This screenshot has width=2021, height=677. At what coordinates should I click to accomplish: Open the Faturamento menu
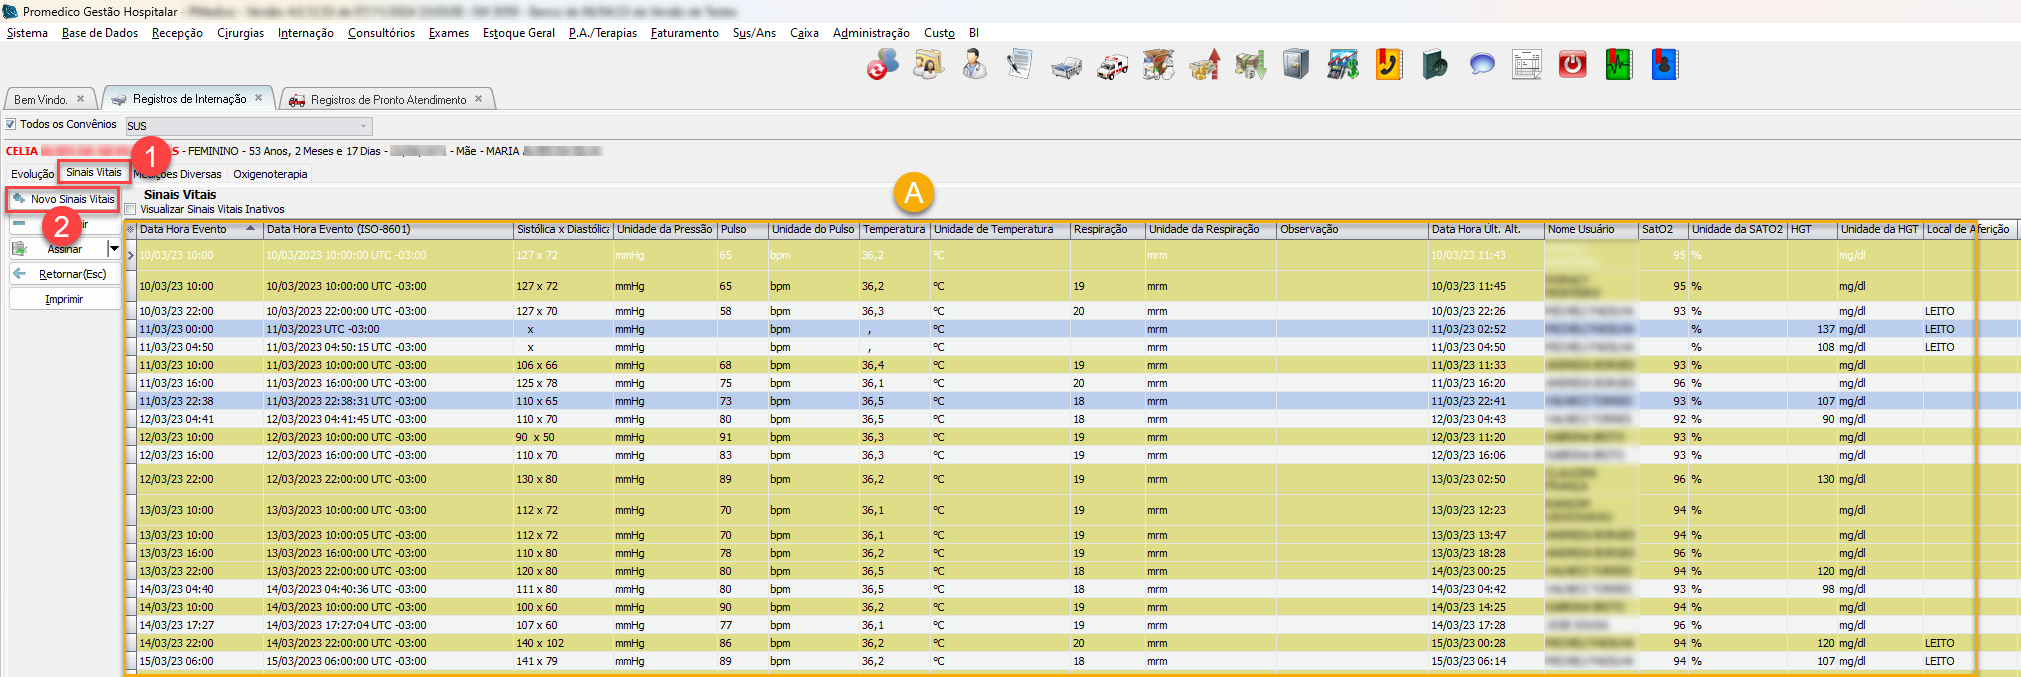pos(684,33)
